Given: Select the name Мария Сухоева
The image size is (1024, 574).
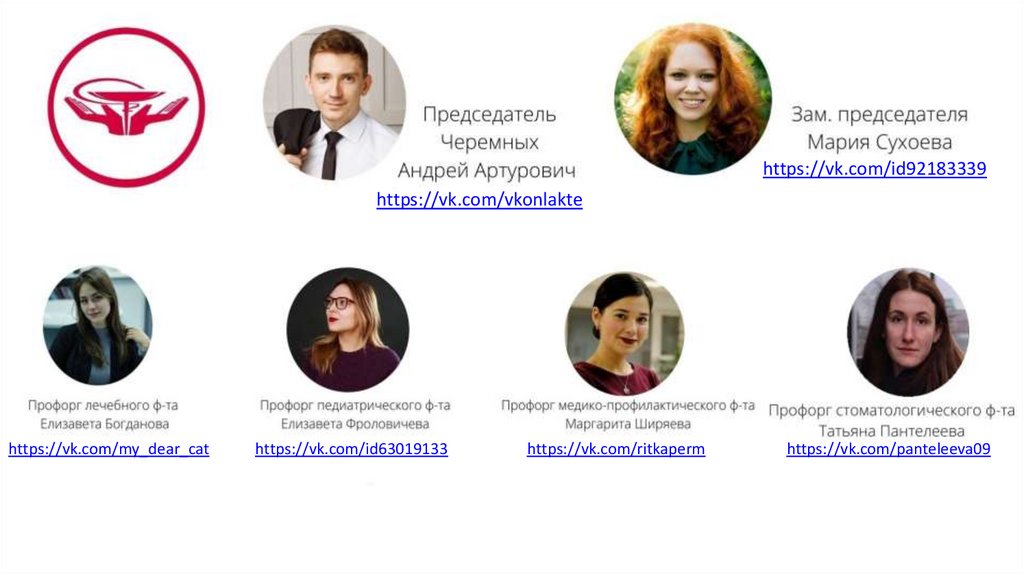Looking at the screenshot, I should coord(879,142).
